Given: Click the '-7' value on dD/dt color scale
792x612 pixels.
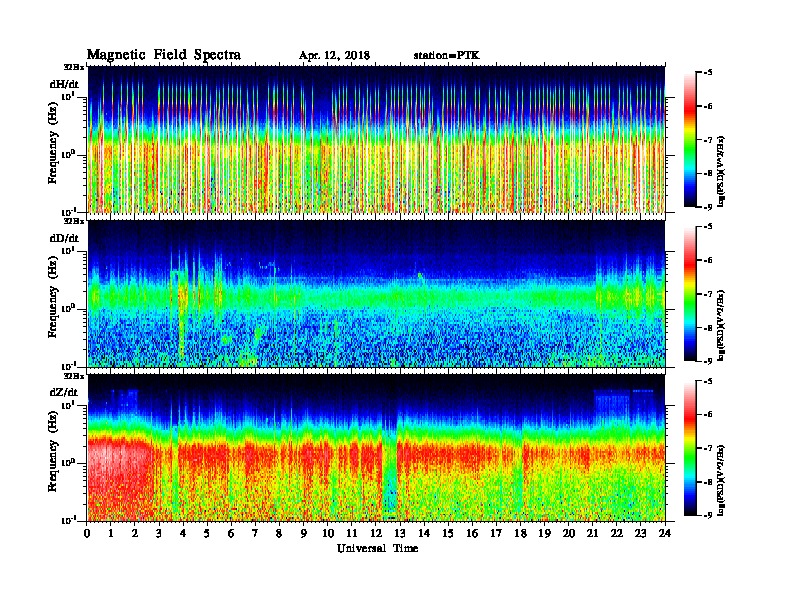Looking at the screenshot, I should [707, 294].
